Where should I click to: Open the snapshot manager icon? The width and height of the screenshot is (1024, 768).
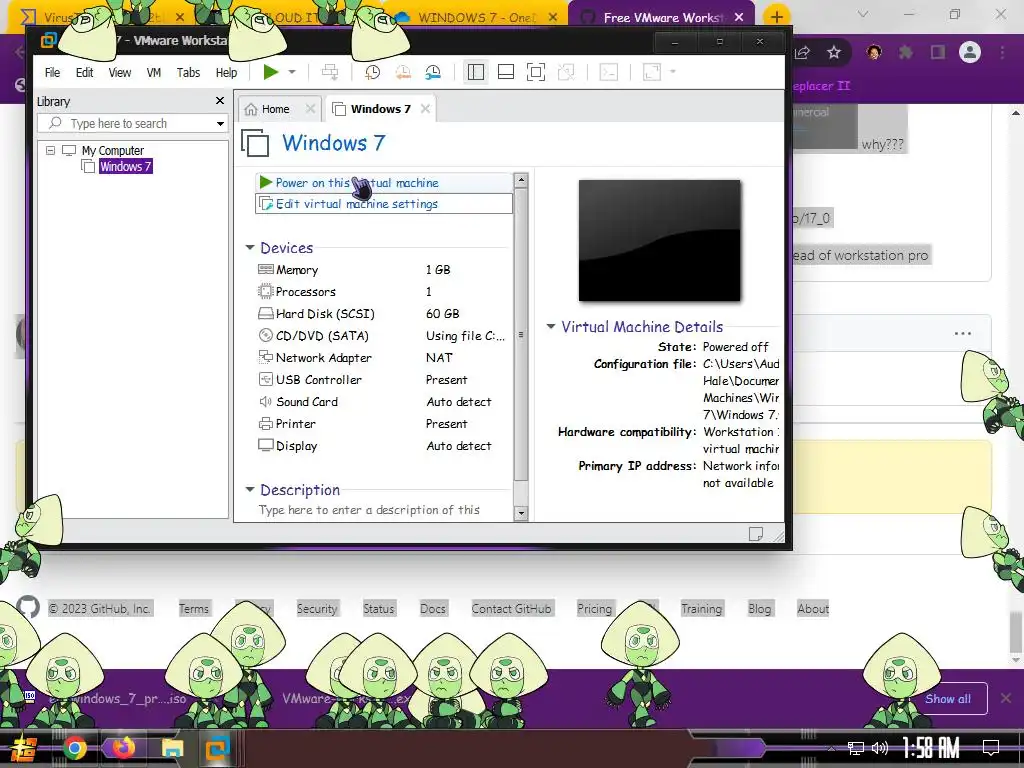click(433, 72)
